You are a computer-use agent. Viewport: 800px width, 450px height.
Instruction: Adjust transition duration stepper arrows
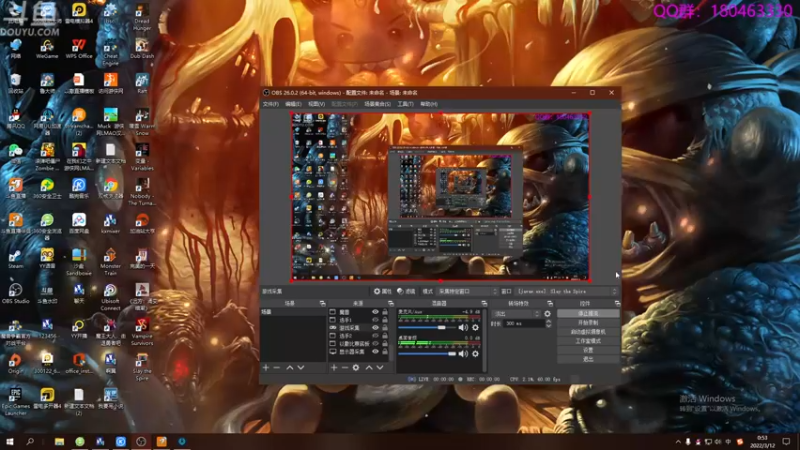548,323
